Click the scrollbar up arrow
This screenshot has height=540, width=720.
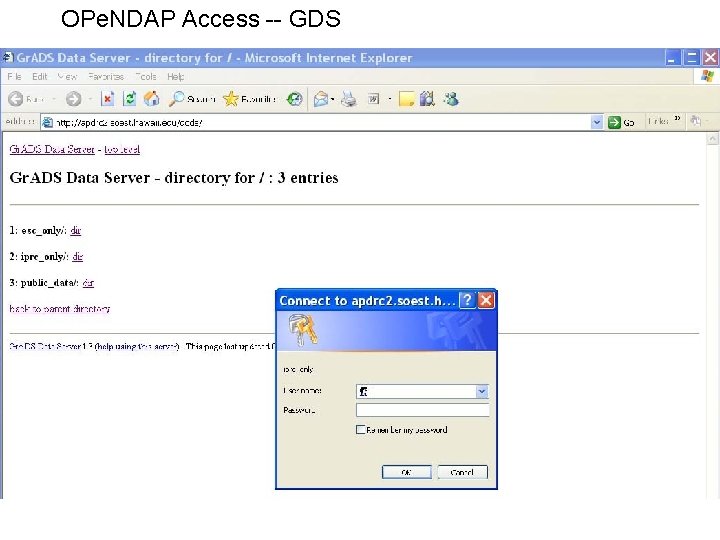(x=712, y=138)
